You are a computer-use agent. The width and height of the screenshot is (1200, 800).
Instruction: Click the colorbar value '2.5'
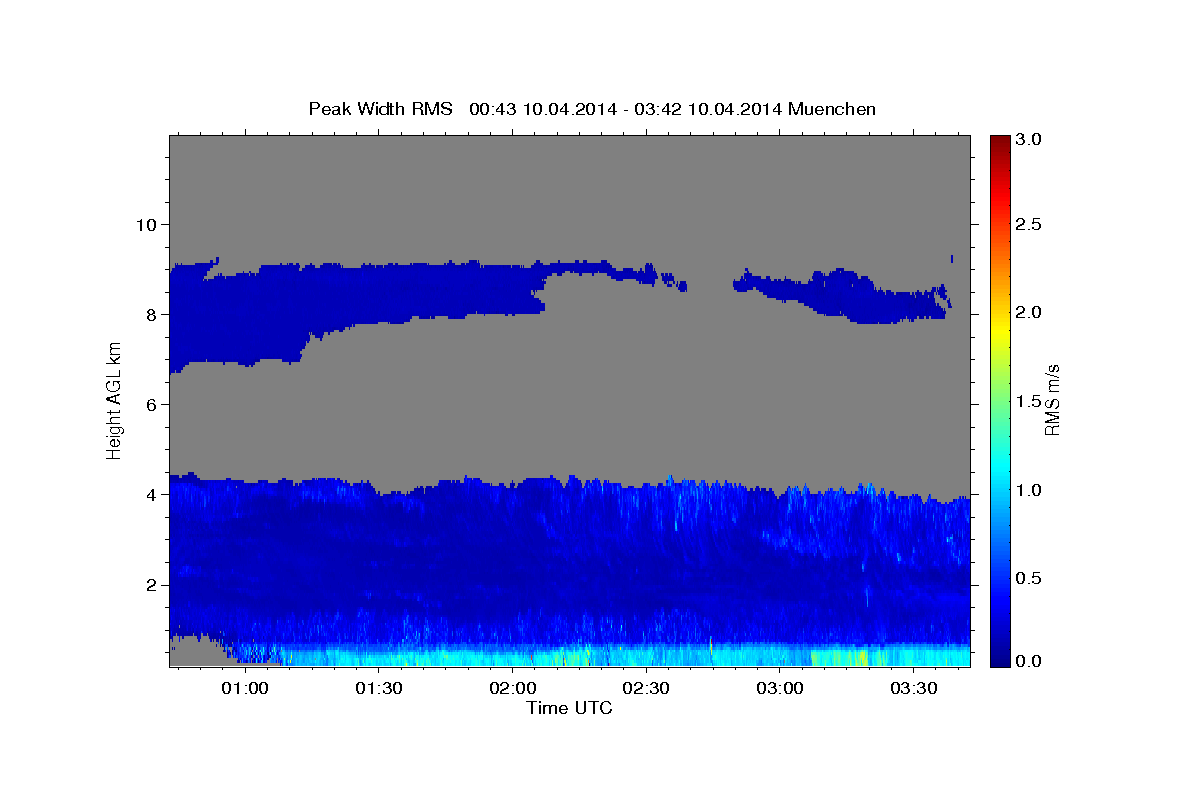[1029, 224]
